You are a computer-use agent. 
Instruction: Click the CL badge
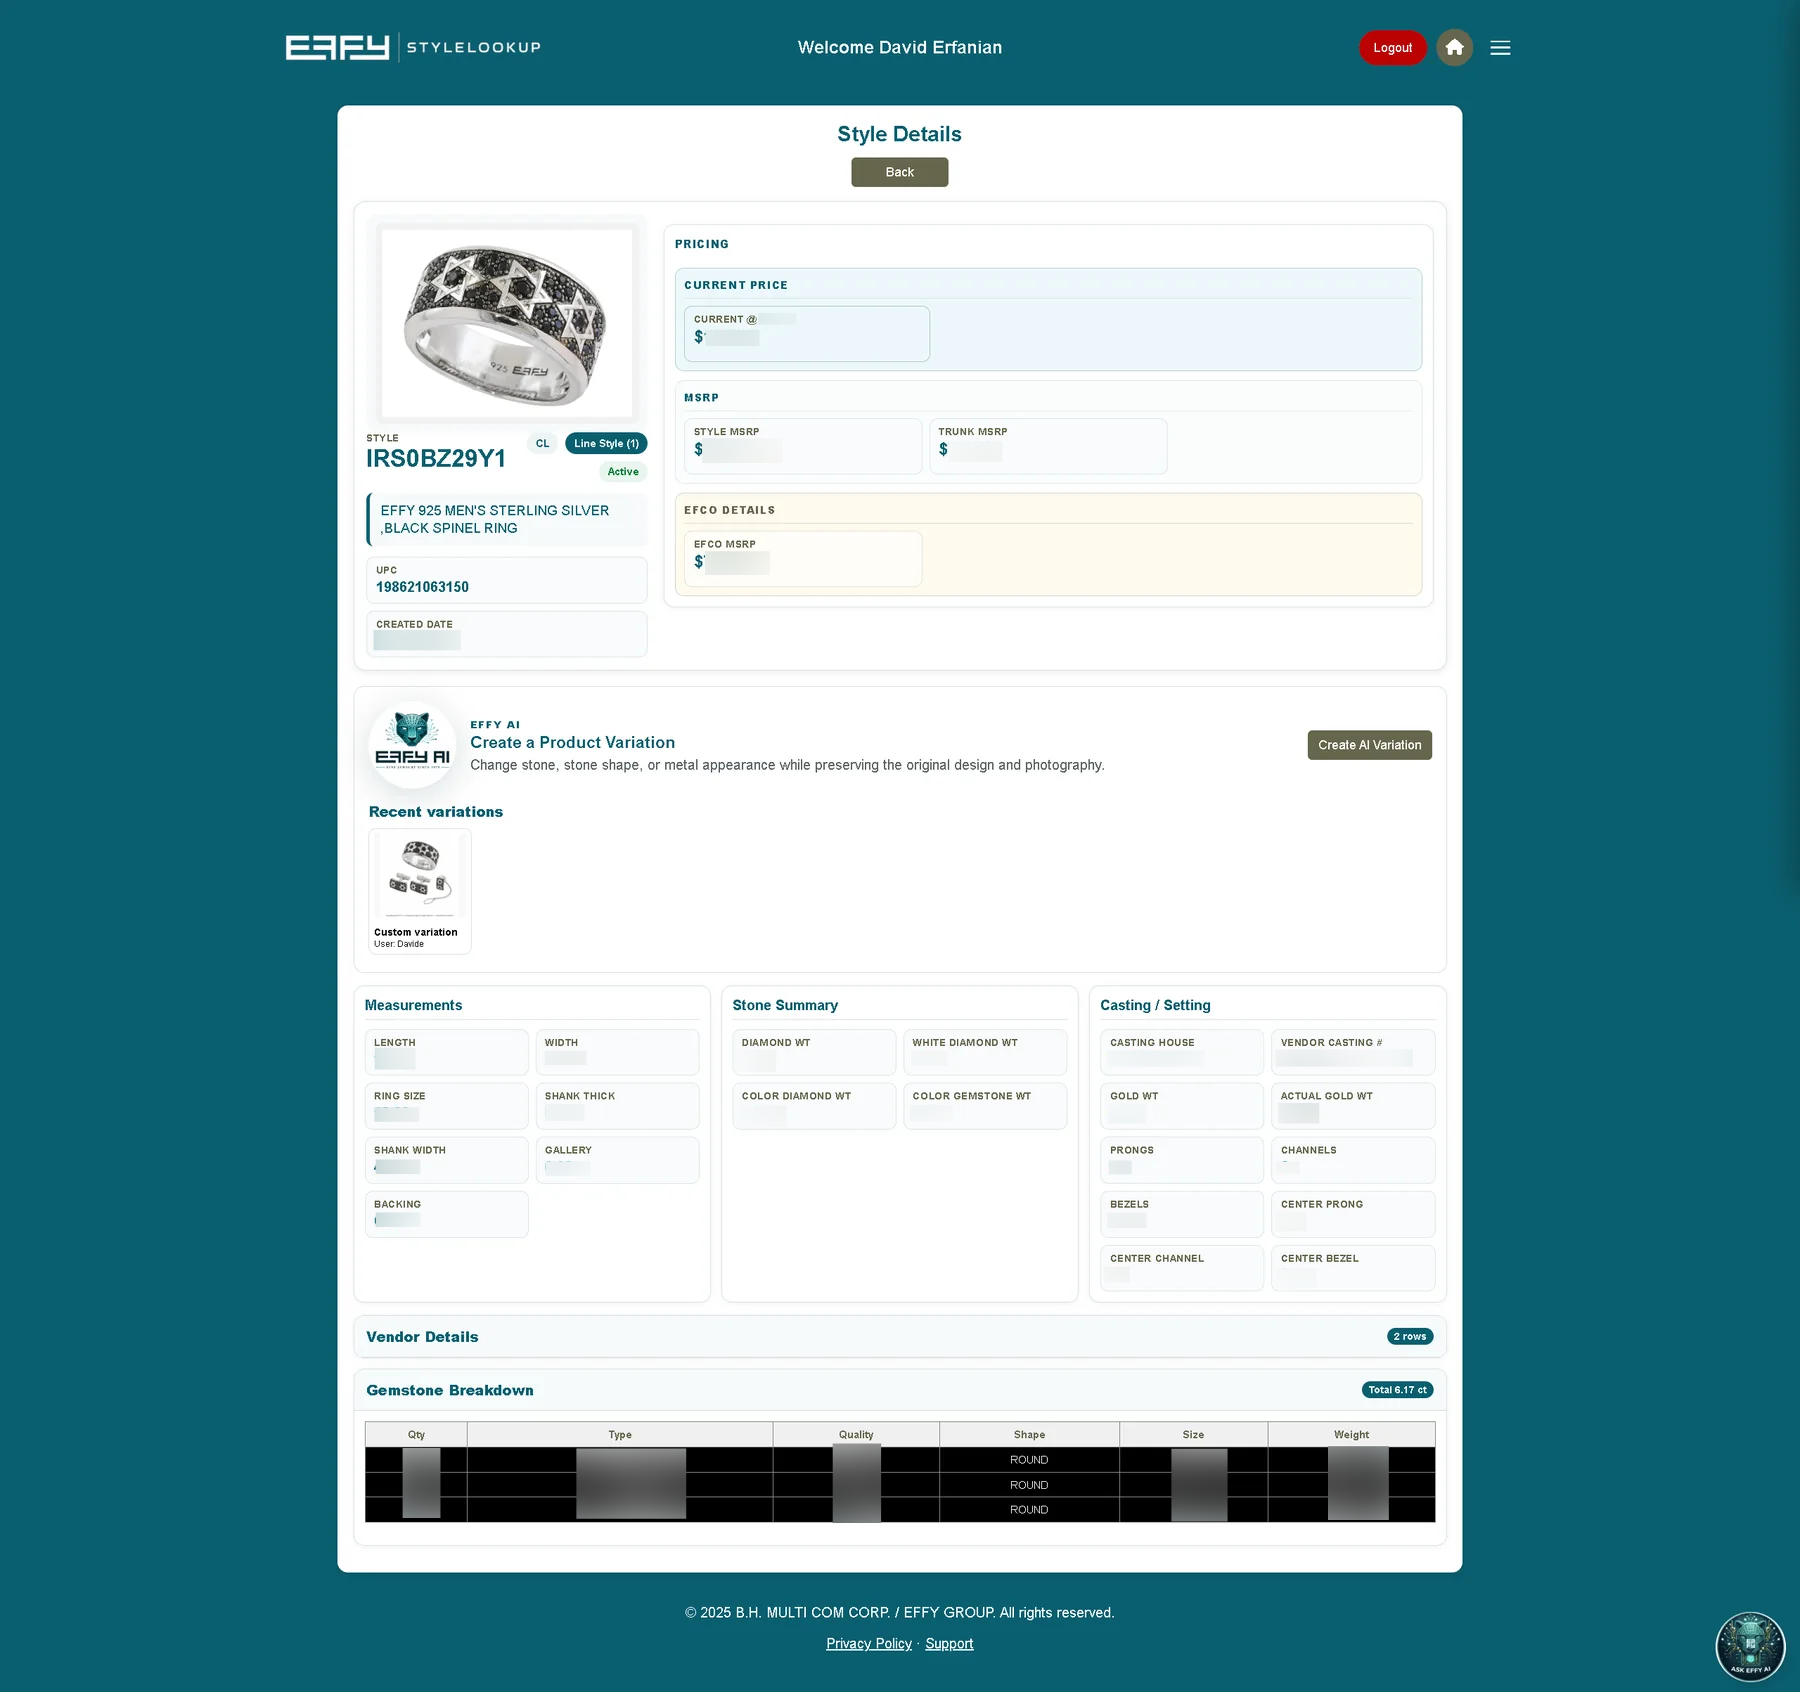pyautogui.click(x=542, y=443)
